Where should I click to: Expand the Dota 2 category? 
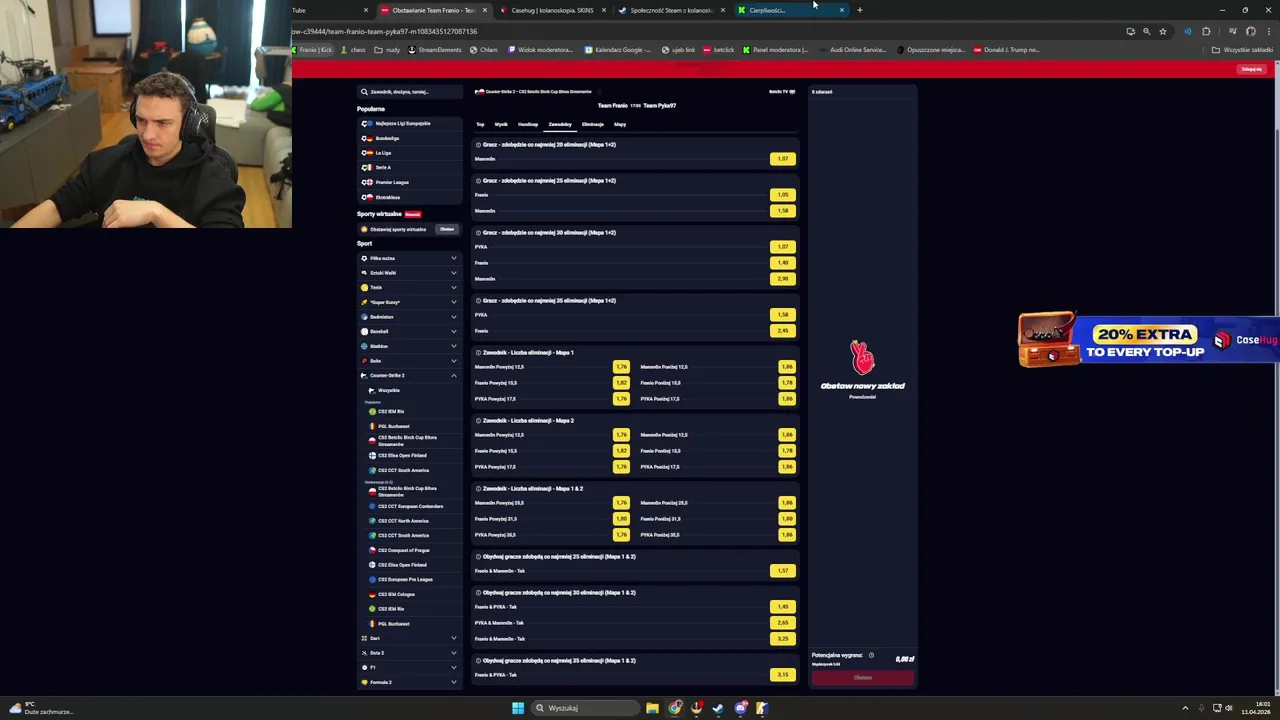coord(410,653)
